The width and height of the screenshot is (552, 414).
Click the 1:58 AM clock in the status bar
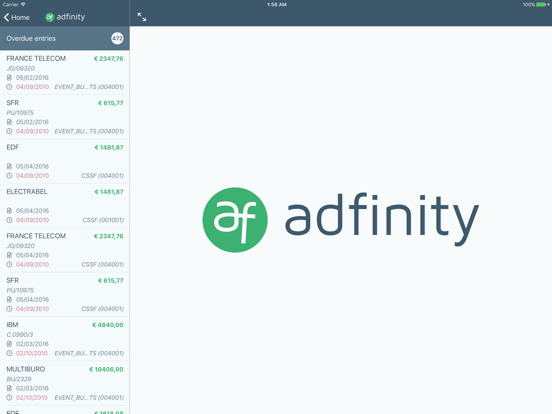[277, 5]
